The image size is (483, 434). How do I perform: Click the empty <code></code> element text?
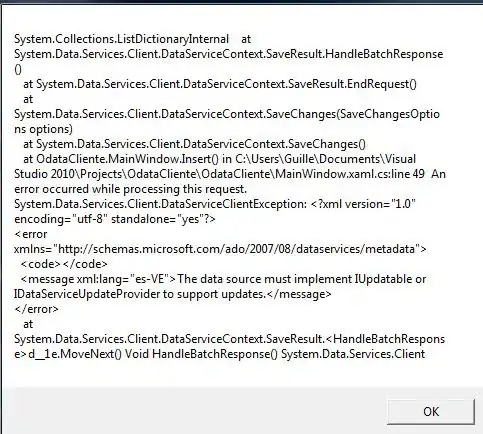pyautogui.click(x=64, y=264)
